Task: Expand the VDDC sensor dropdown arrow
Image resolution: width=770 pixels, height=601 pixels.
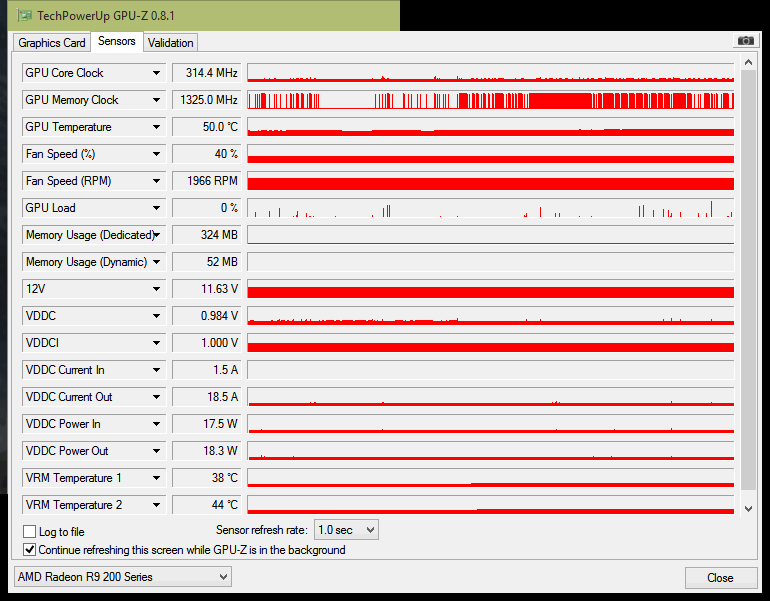Action: (156, 316)
